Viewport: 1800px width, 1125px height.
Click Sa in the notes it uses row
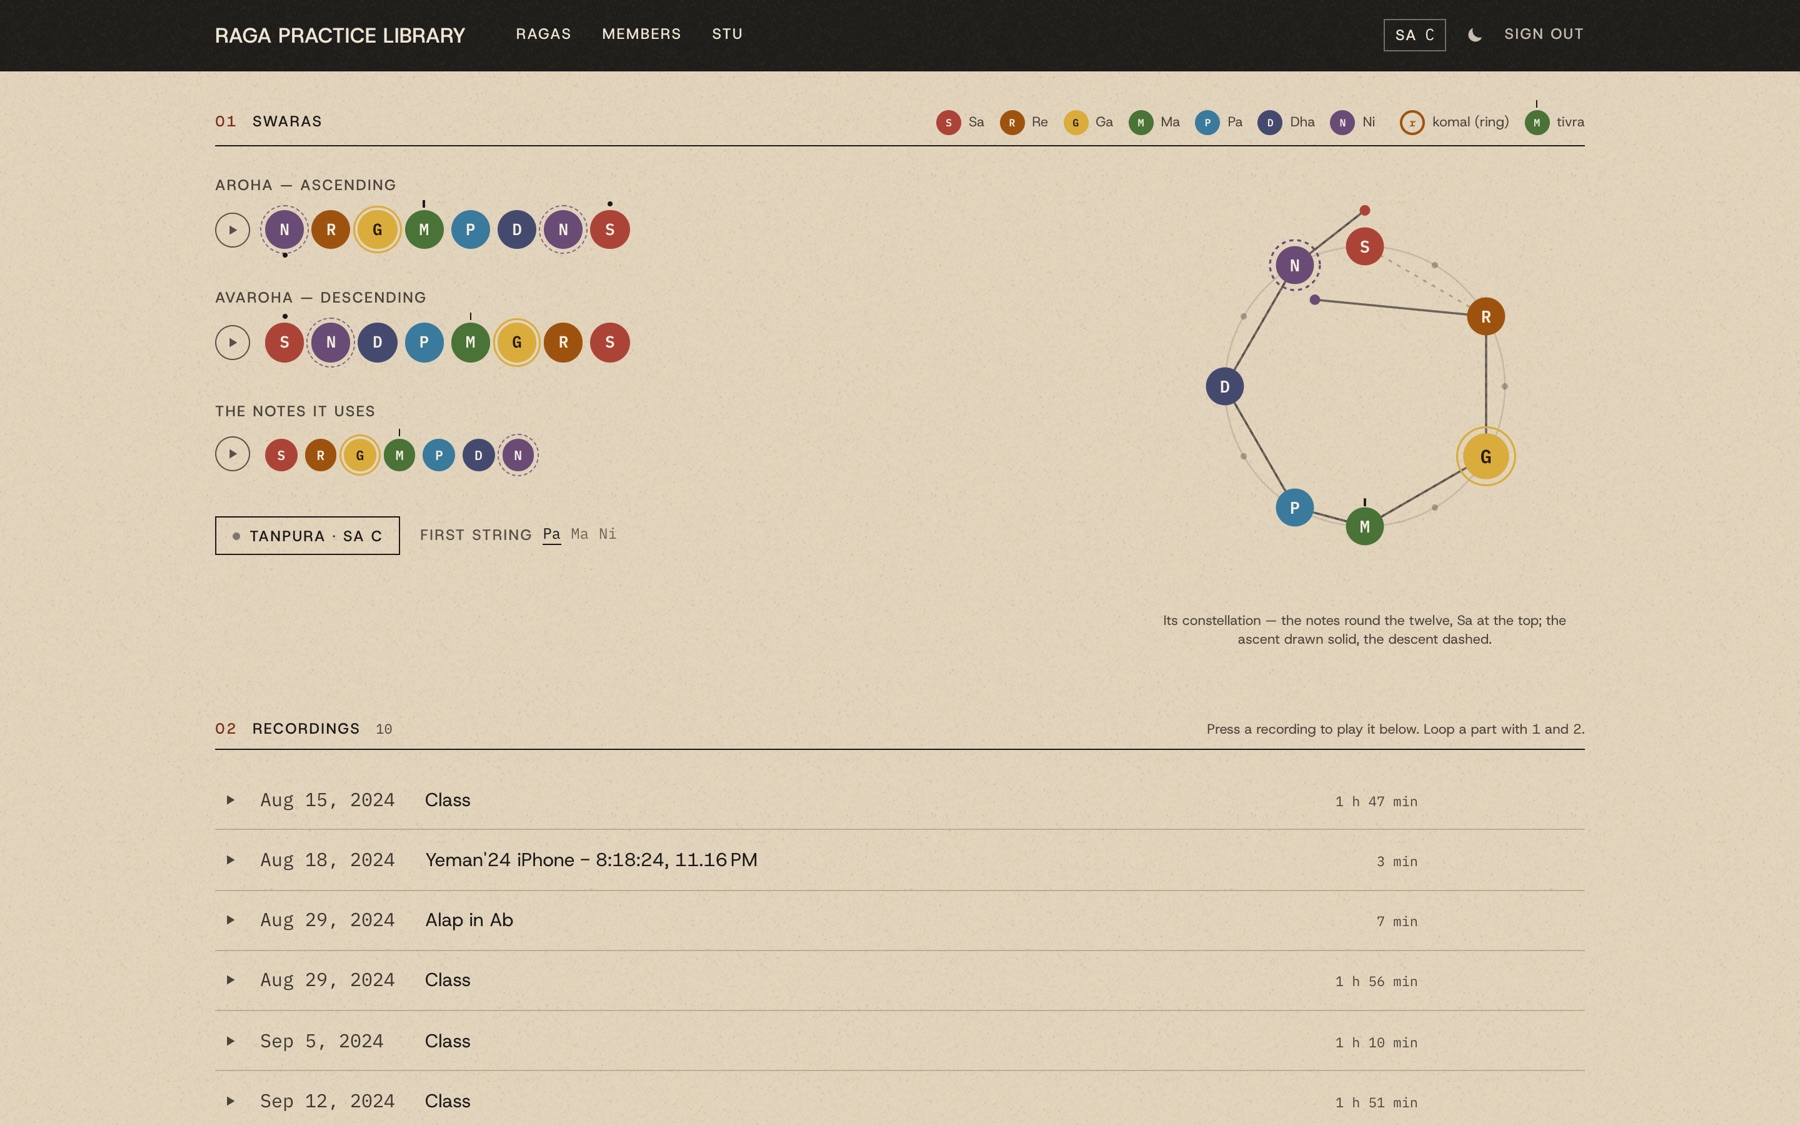(281, 456)
